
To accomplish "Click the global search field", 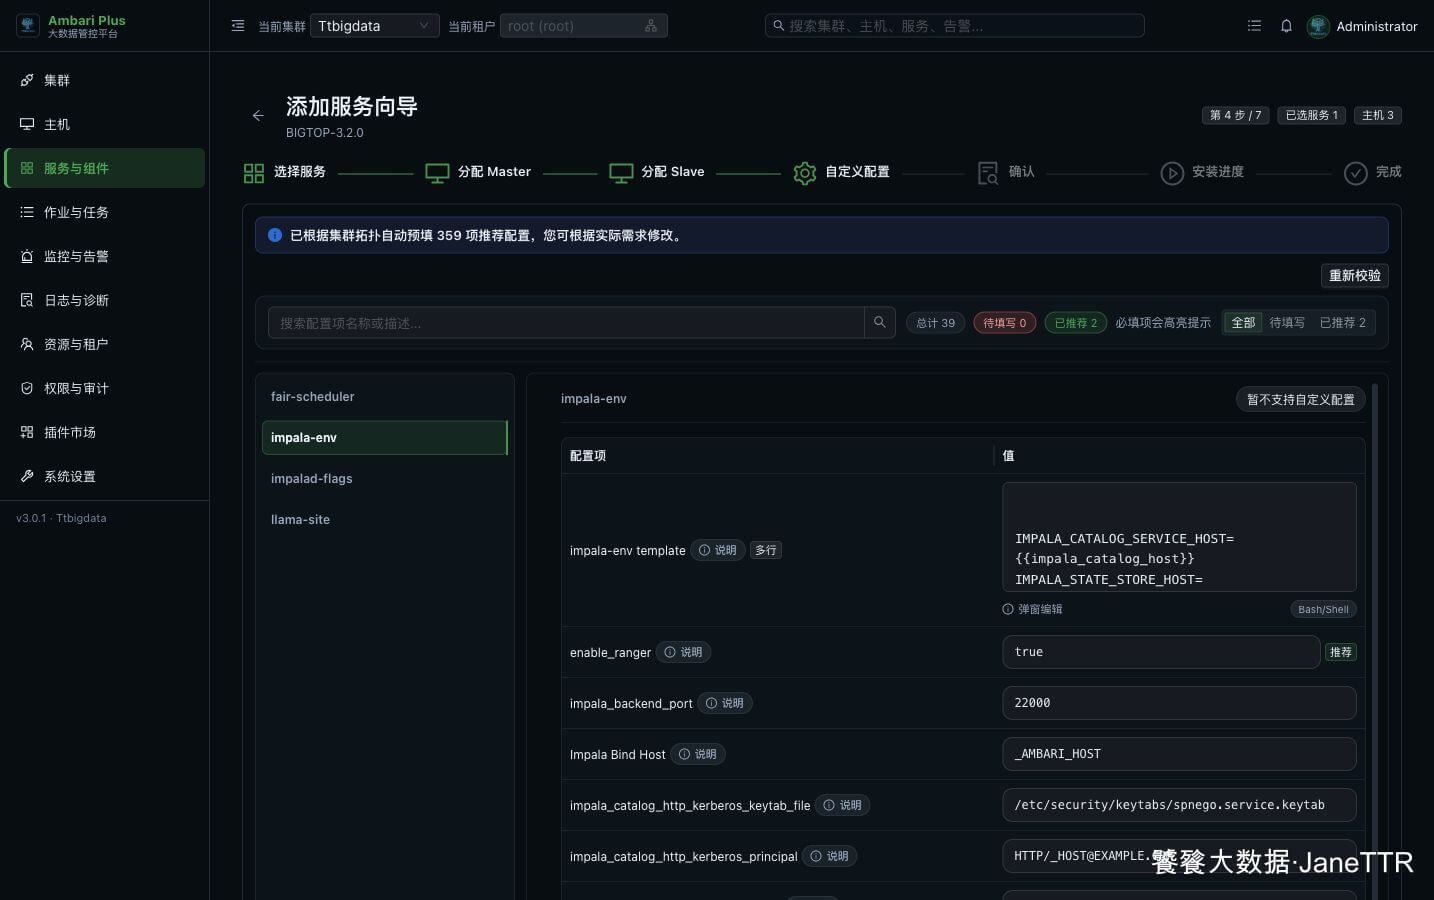I will pos(954,26).
